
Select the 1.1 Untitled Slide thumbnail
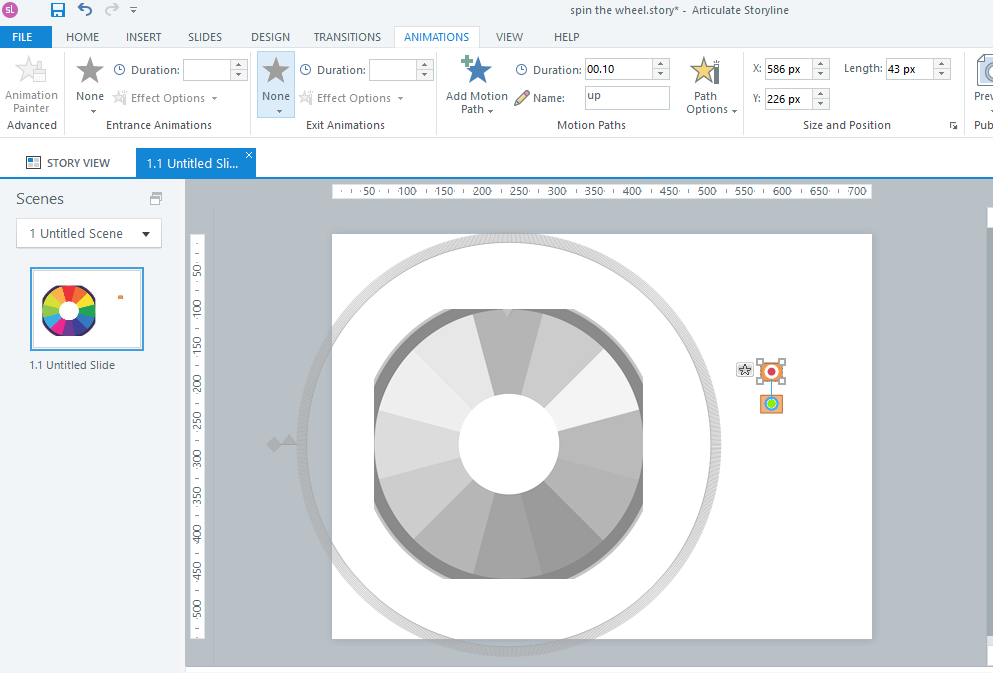click(87, 309)
